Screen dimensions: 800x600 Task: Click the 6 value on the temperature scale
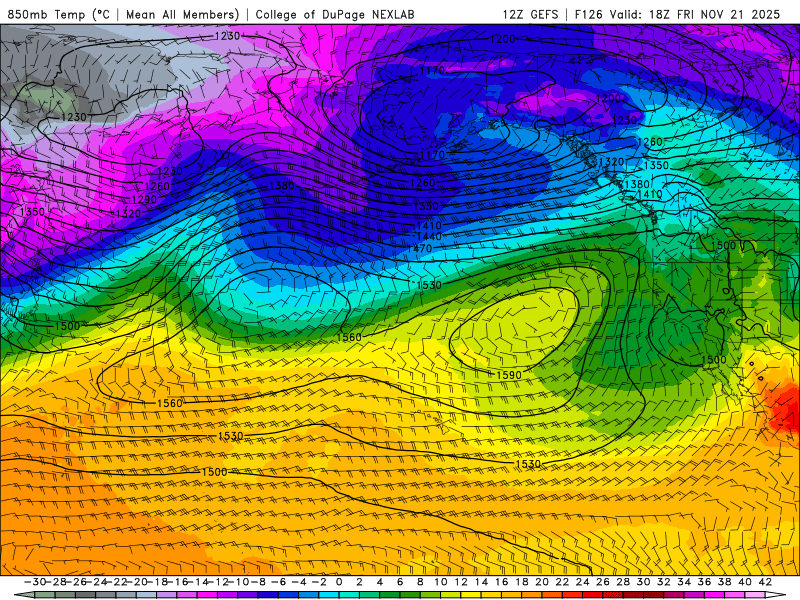point(400,582)
